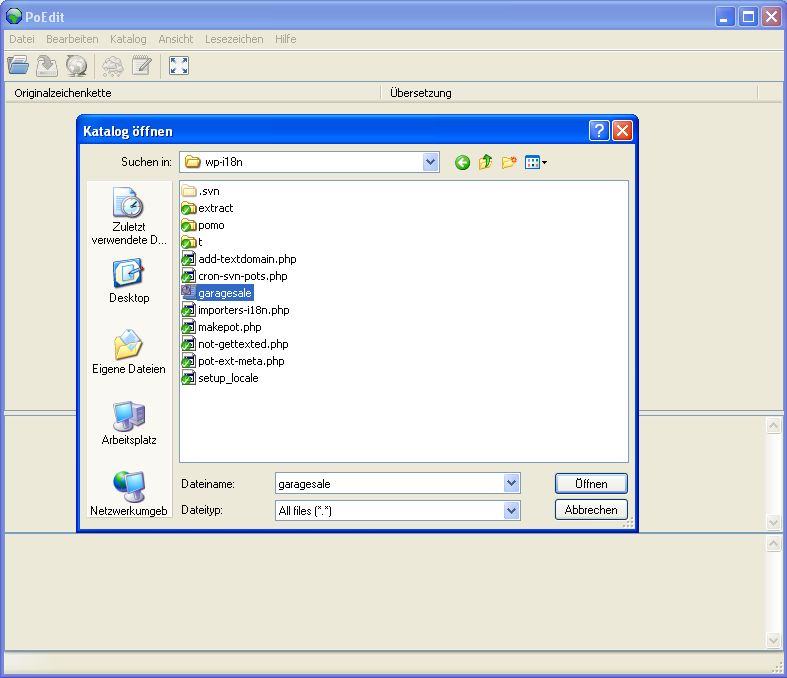Click the Abbrechen button

[591, 510]
